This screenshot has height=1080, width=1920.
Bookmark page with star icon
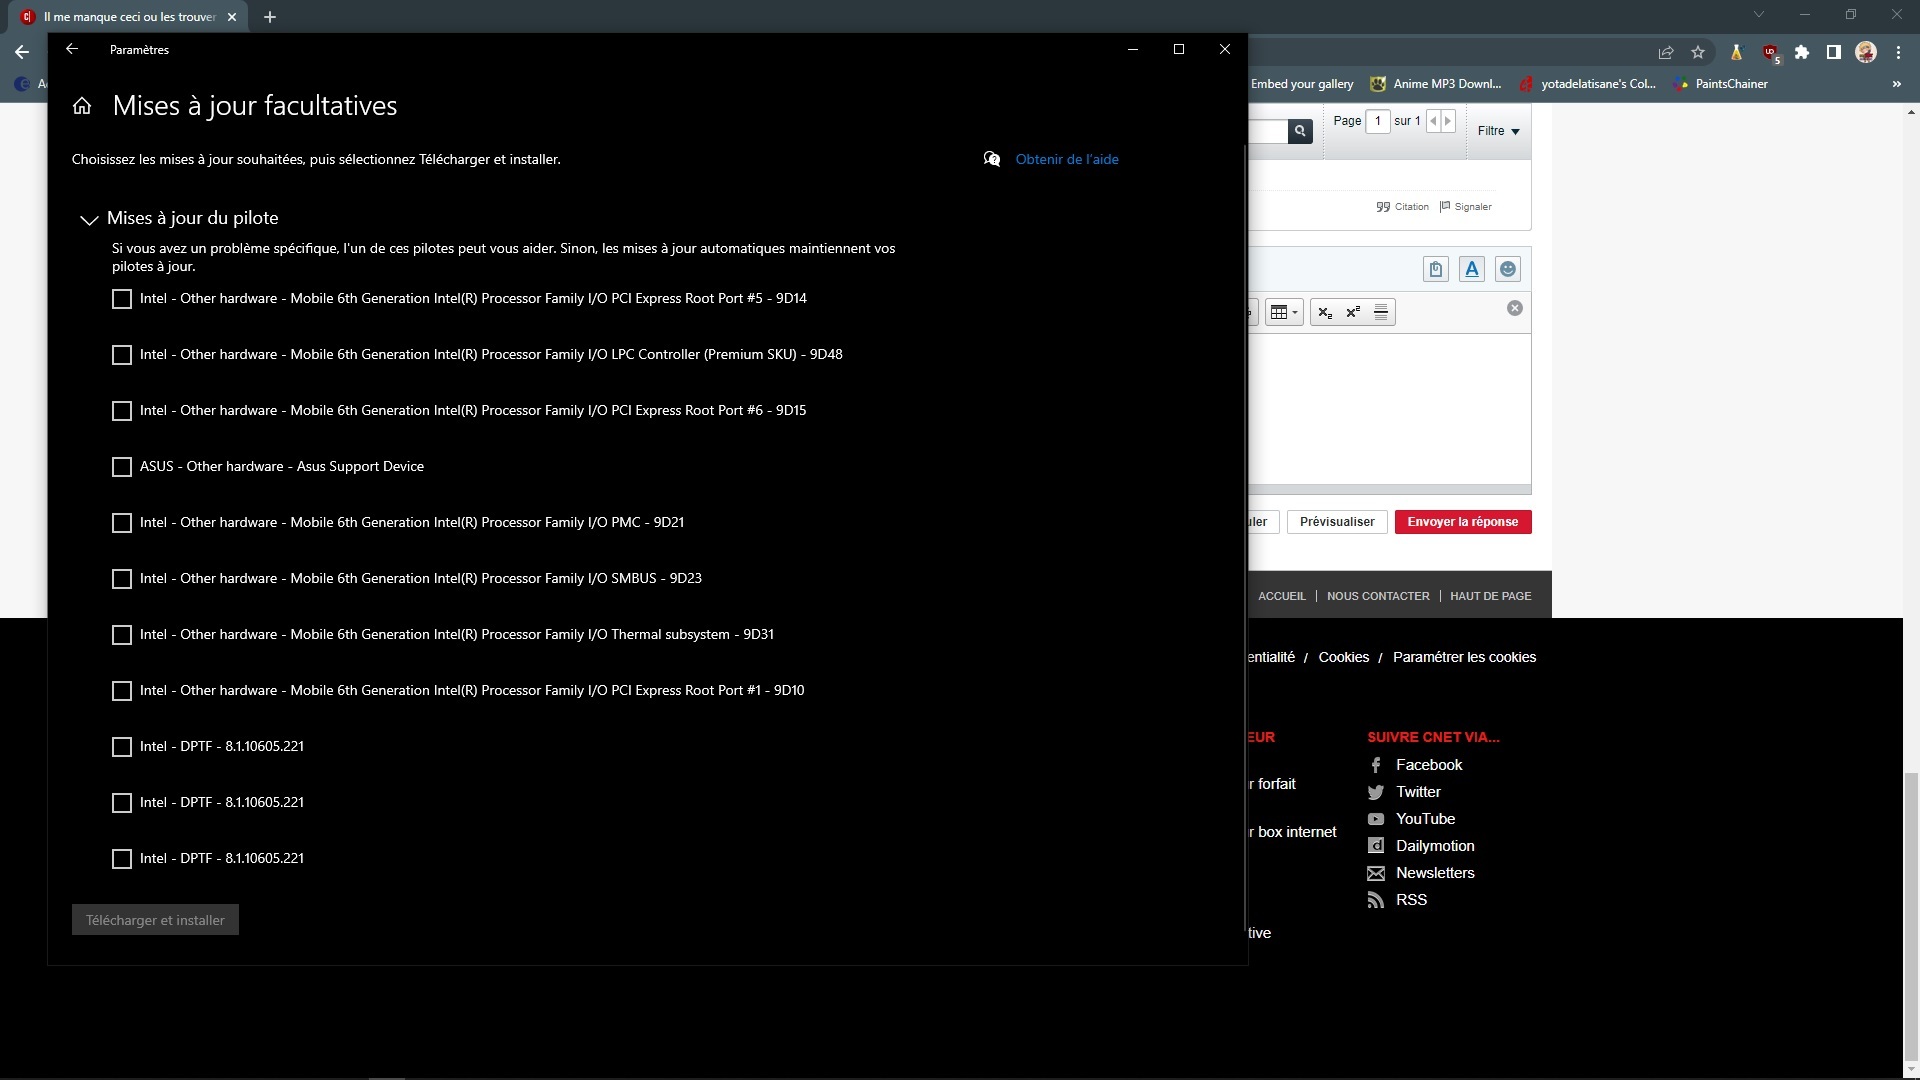click(1698, 52)
